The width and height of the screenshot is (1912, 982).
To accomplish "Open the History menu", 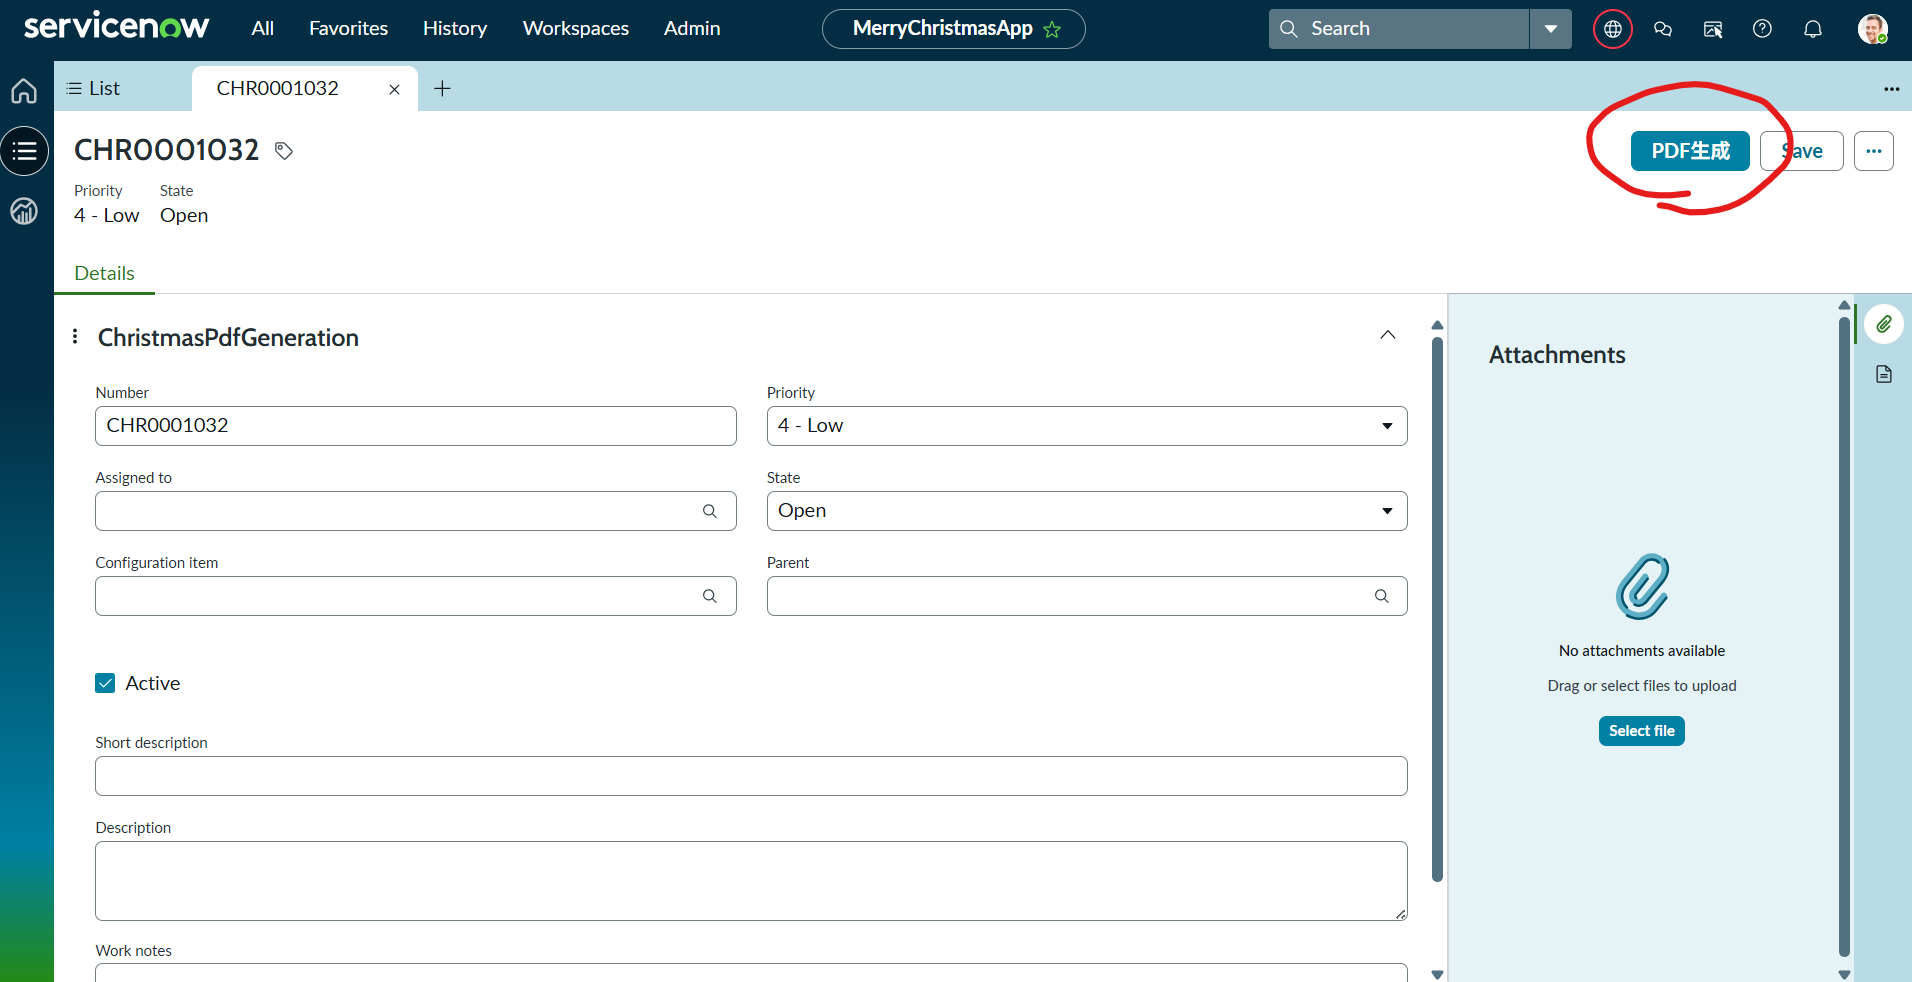I will pyautogui.click(x=455, y=29).
